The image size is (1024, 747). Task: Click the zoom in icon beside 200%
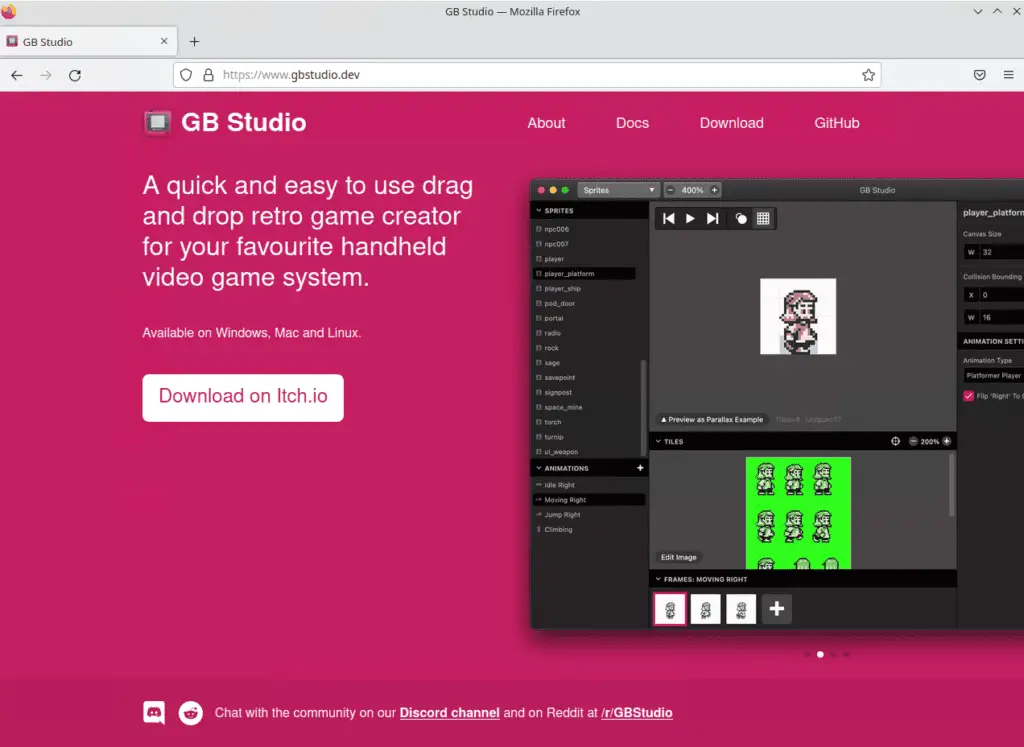[946, 441]
